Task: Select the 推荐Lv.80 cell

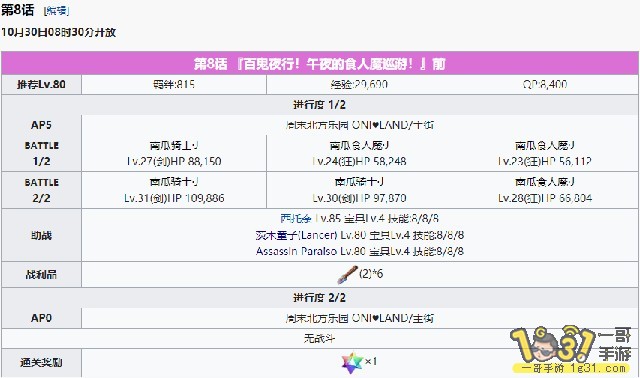Action: (x=41, y=84)
